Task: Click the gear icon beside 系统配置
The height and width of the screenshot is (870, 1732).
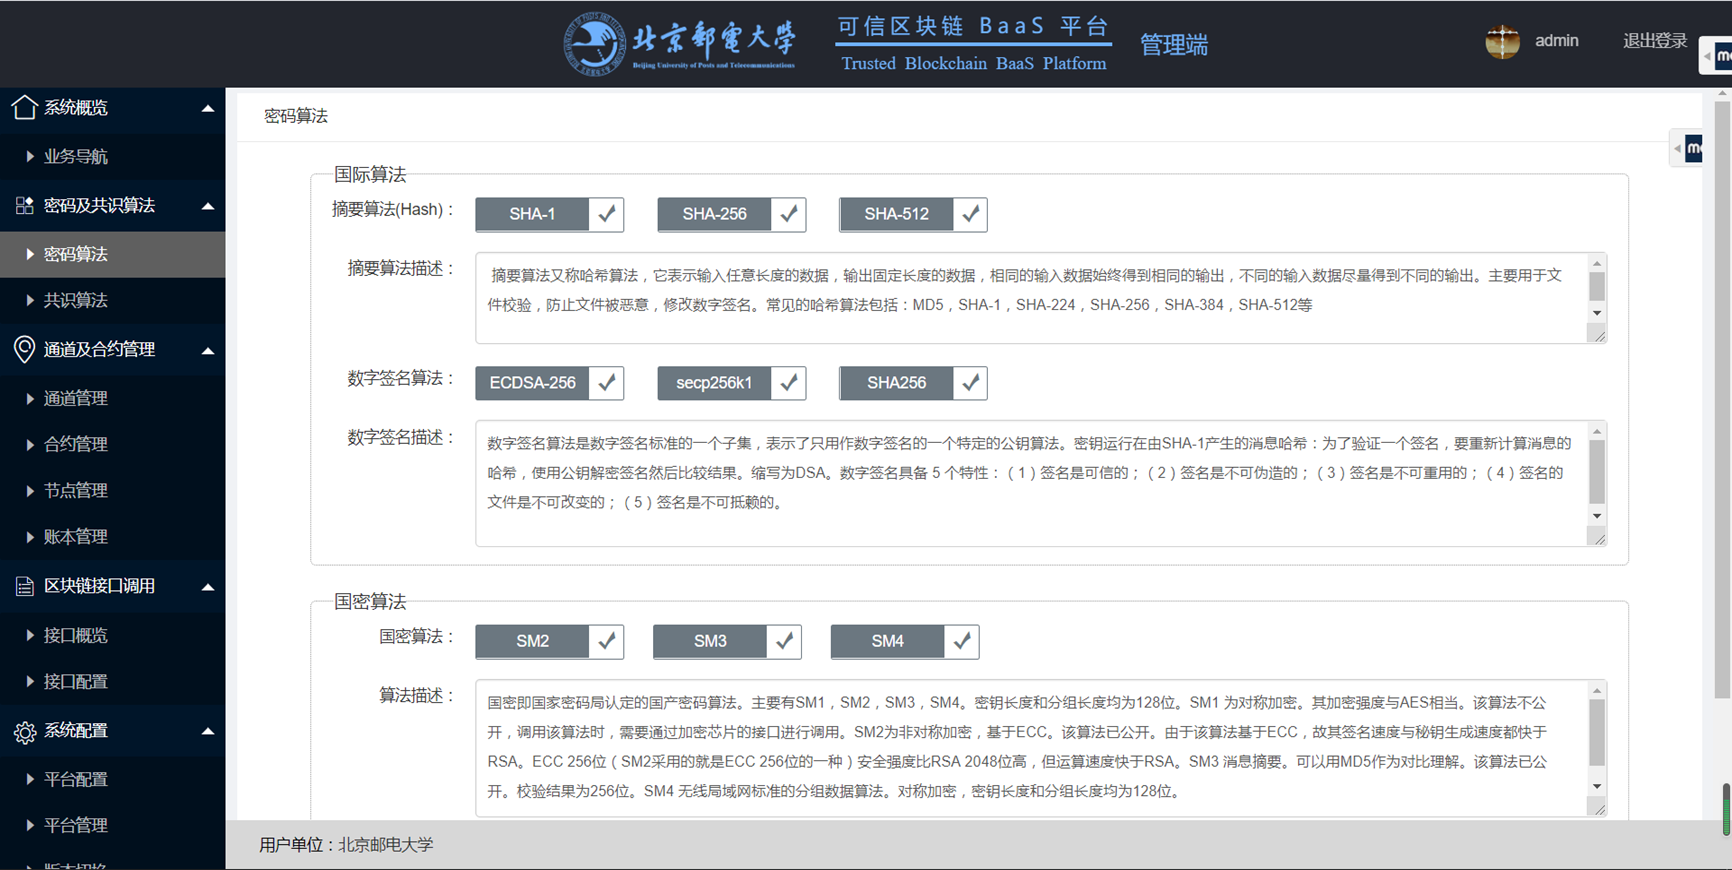Action: [24, 732]
